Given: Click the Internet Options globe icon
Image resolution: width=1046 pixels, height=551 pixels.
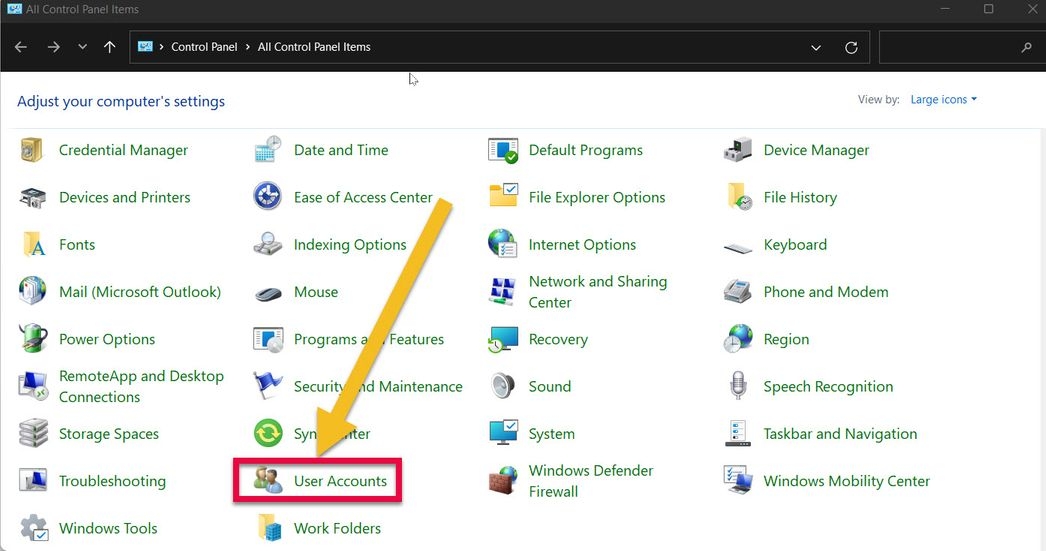Looking at the screenshot, I should 503,244.
